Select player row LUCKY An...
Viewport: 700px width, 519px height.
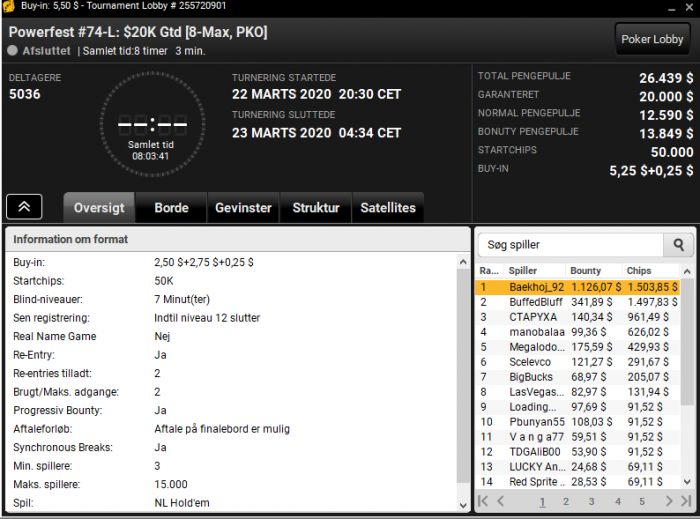(578, 467)
